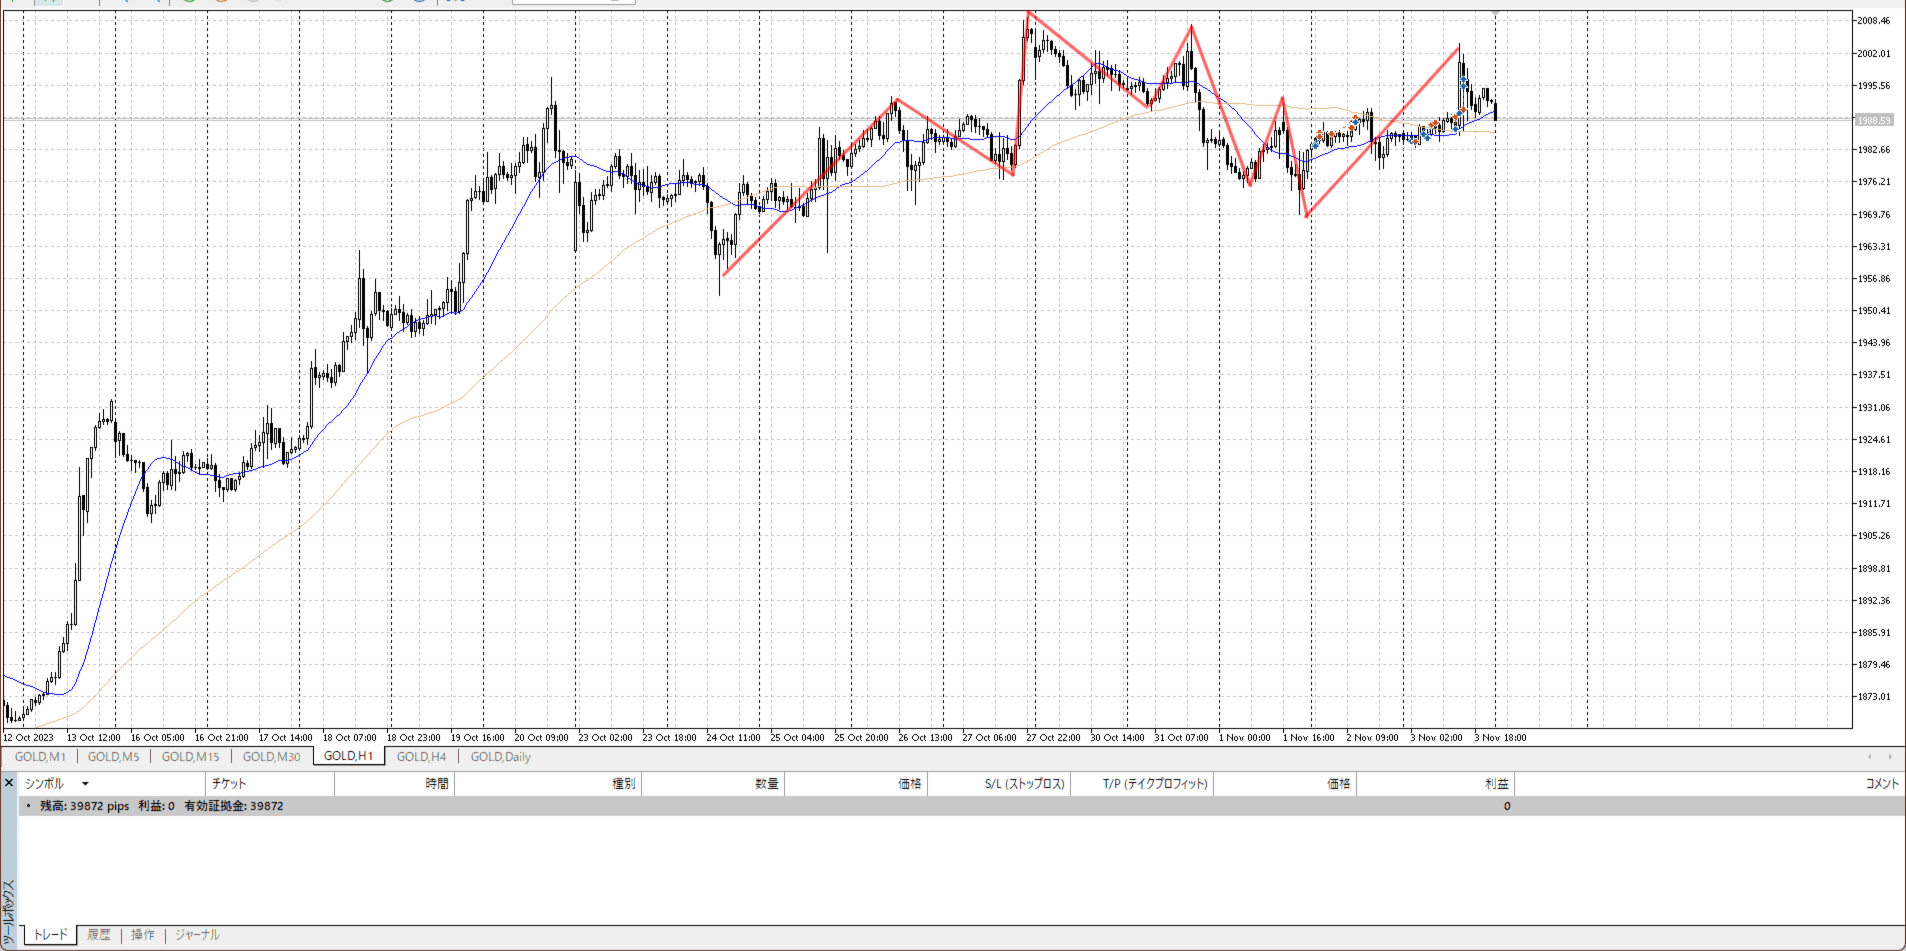Viewport: 1906px width, 951px height.
Task: Sort by the チケット column header
Action: (229, 784)
